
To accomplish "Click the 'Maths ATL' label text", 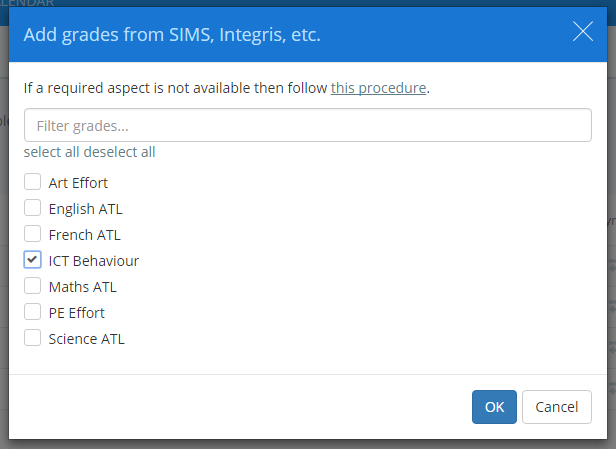I will [82, 287].
